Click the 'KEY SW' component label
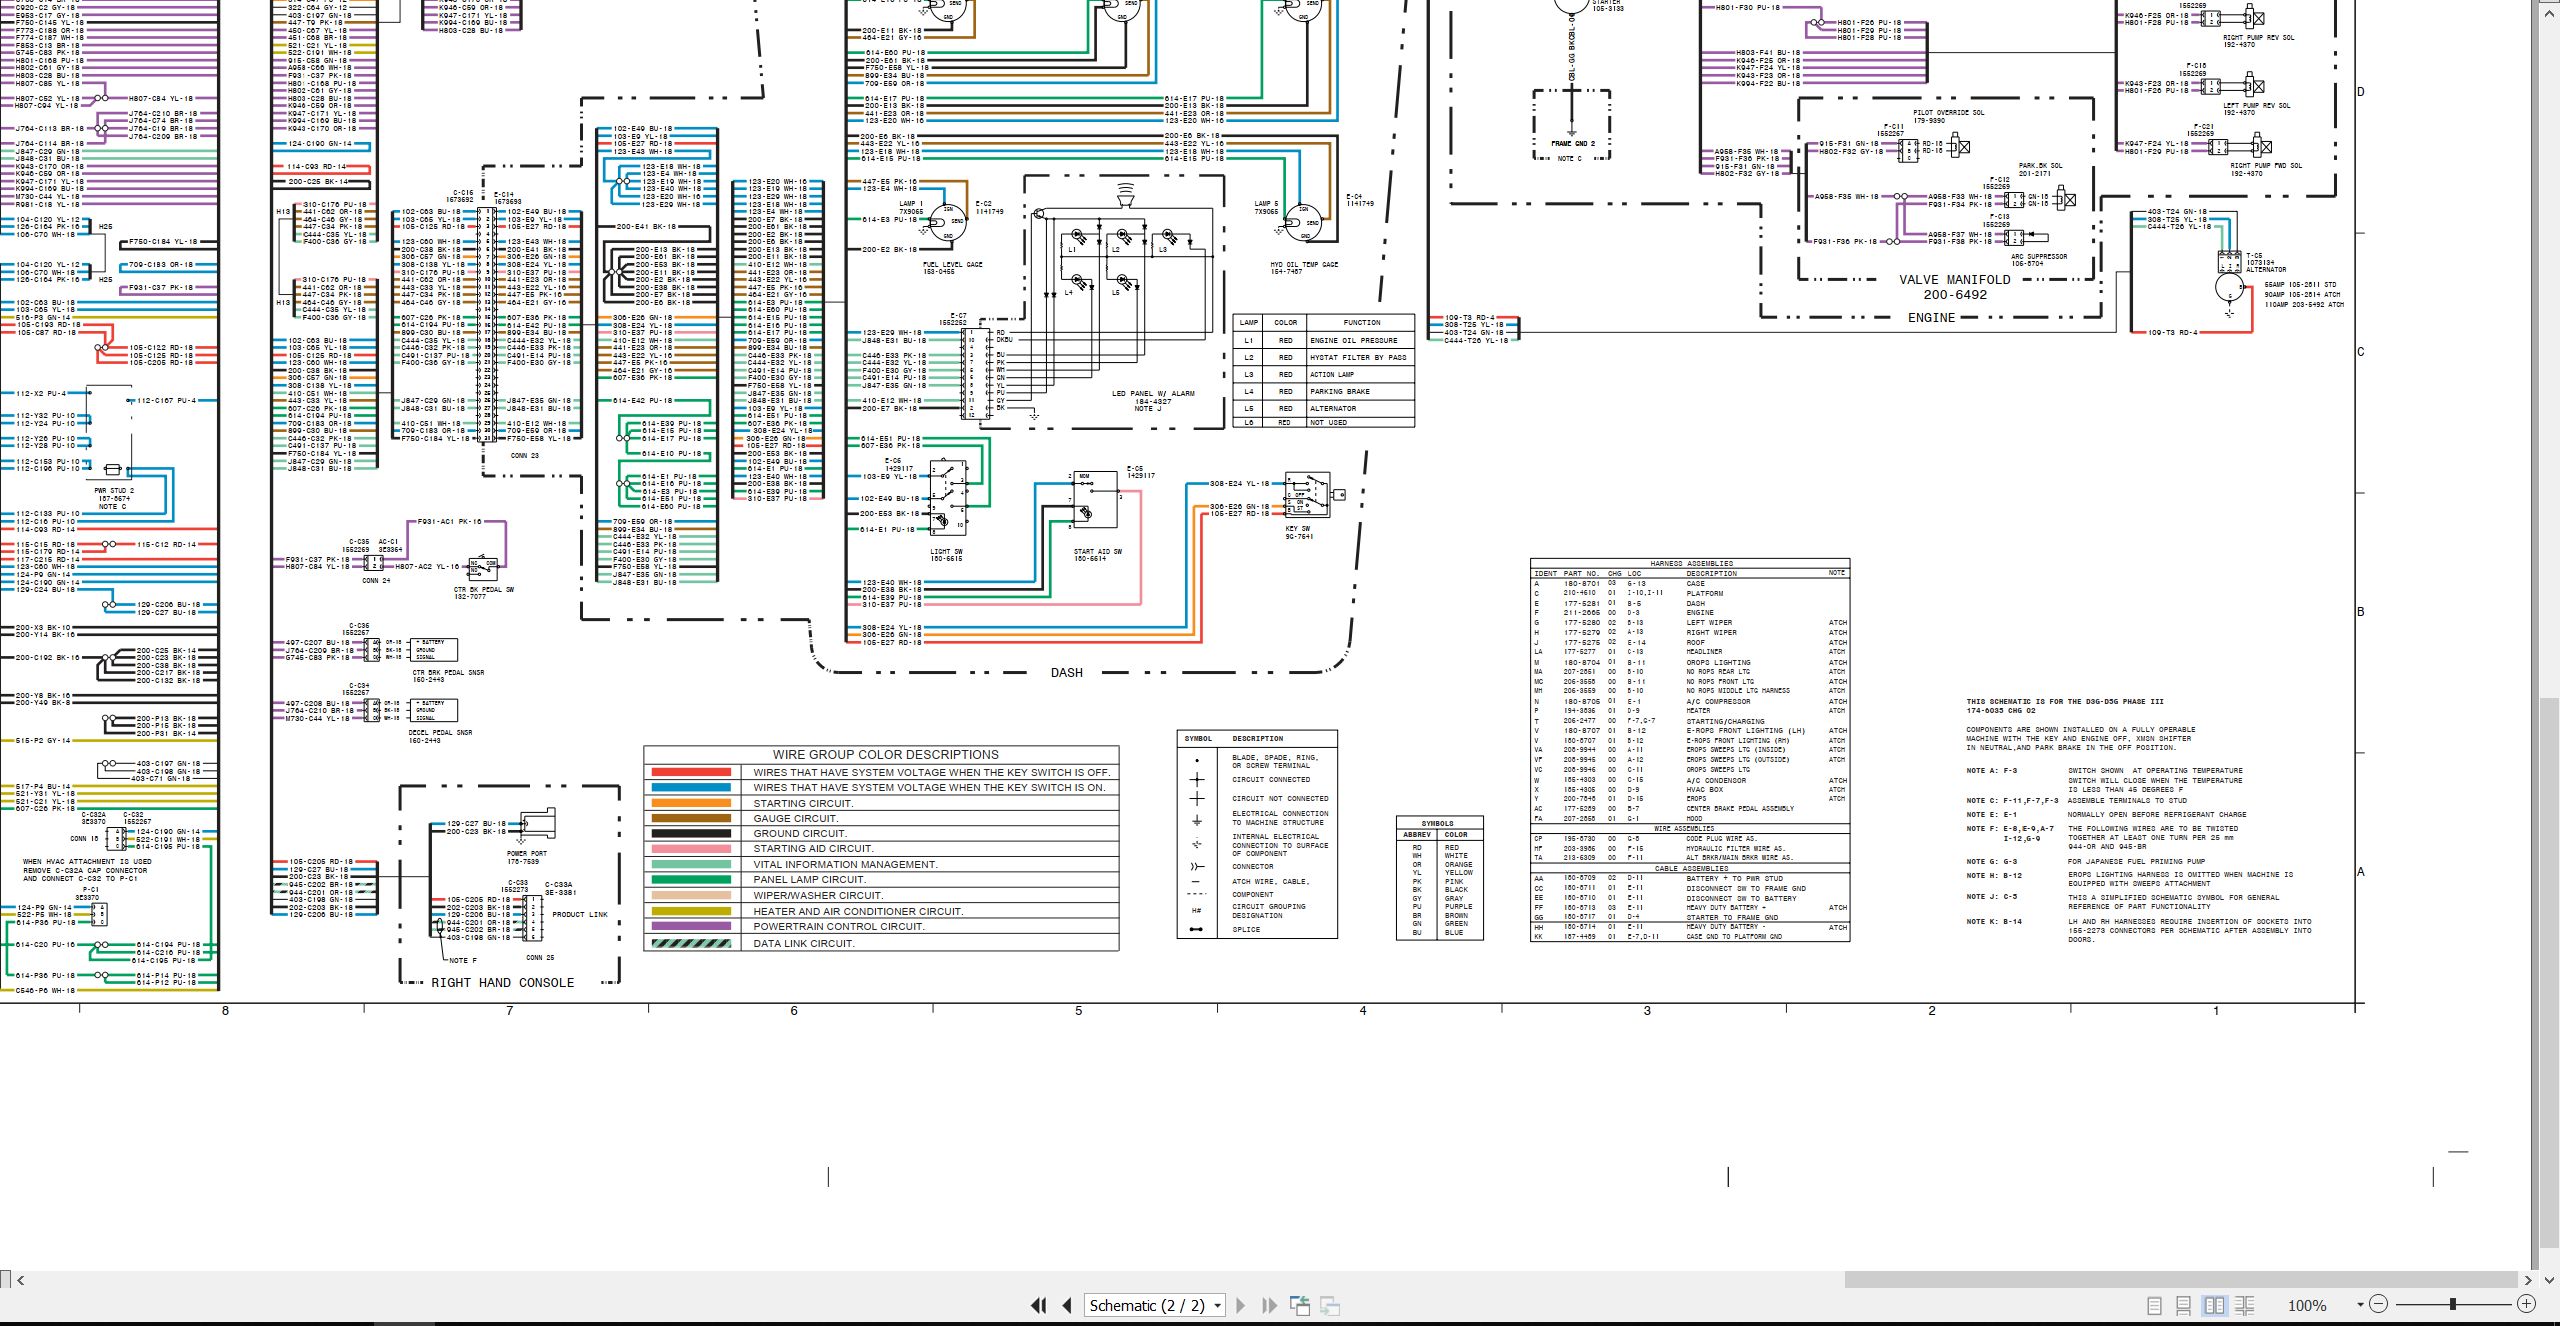The image size is (2560, 1326). click(x=1298, y=529)
